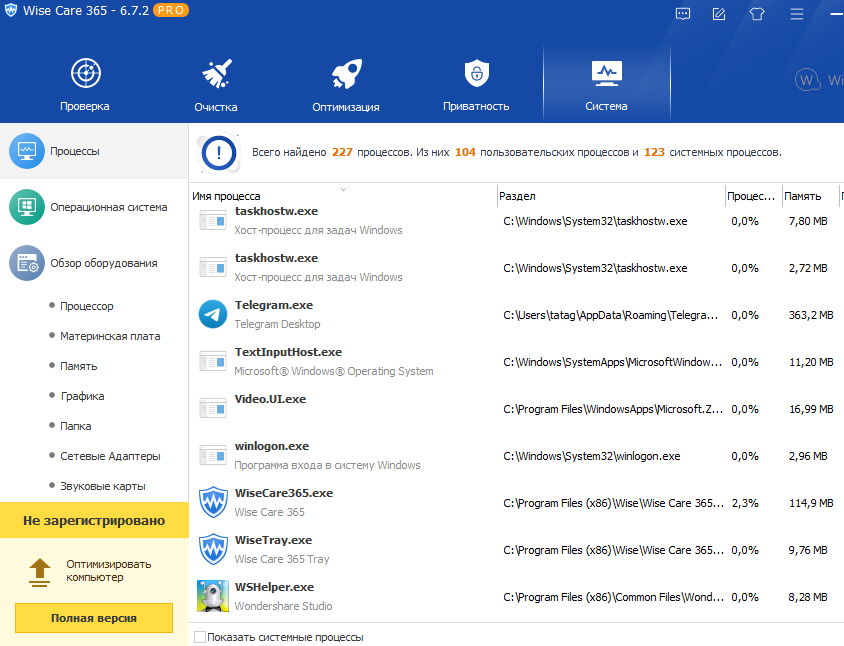The width and height of the screenshot is (844, 646).
Task: Sort by Раздел column header
Action: coord(517,196)
